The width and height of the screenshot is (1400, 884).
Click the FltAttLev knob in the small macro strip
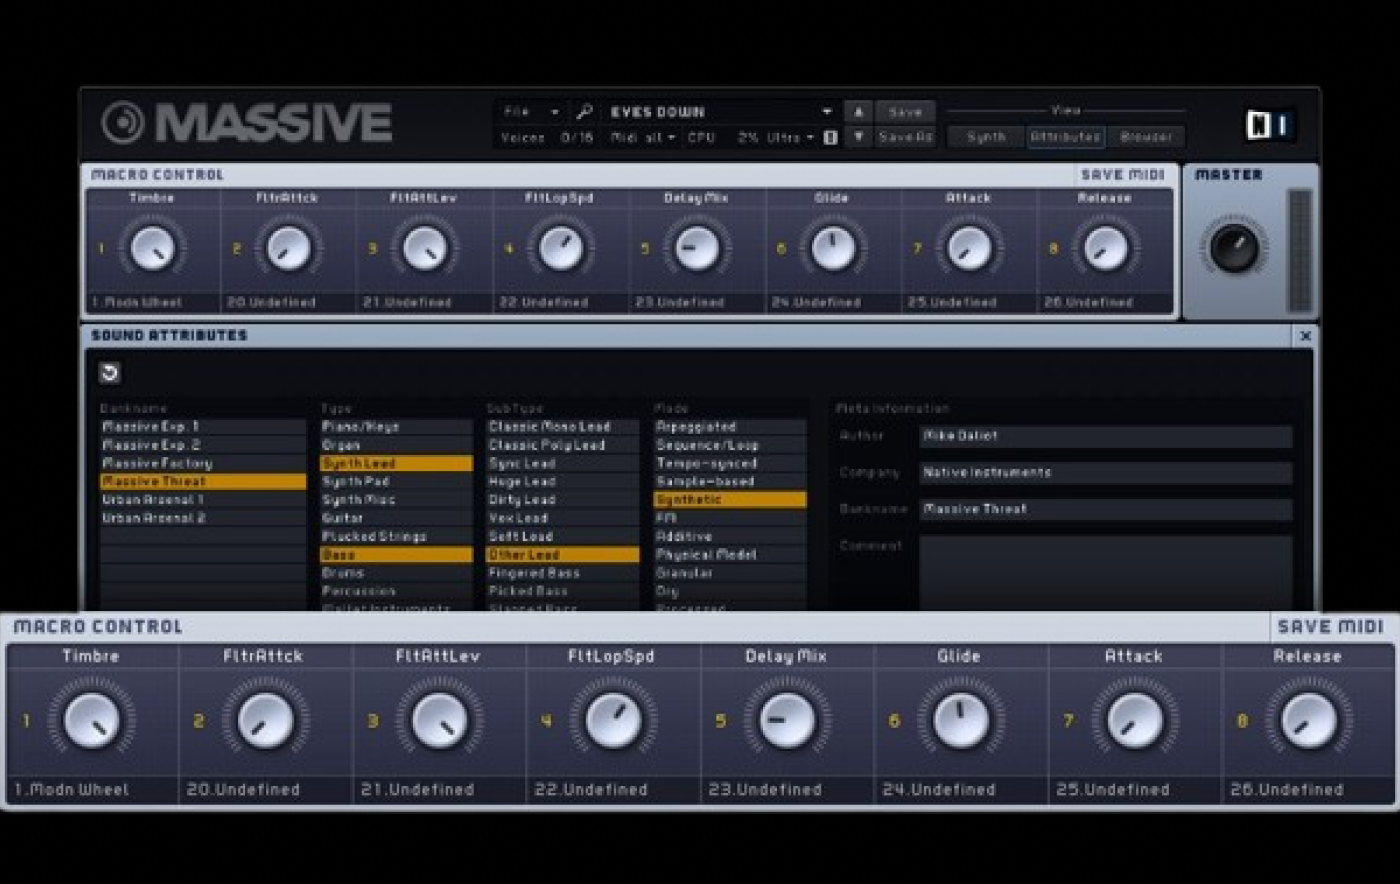(424, 248)
